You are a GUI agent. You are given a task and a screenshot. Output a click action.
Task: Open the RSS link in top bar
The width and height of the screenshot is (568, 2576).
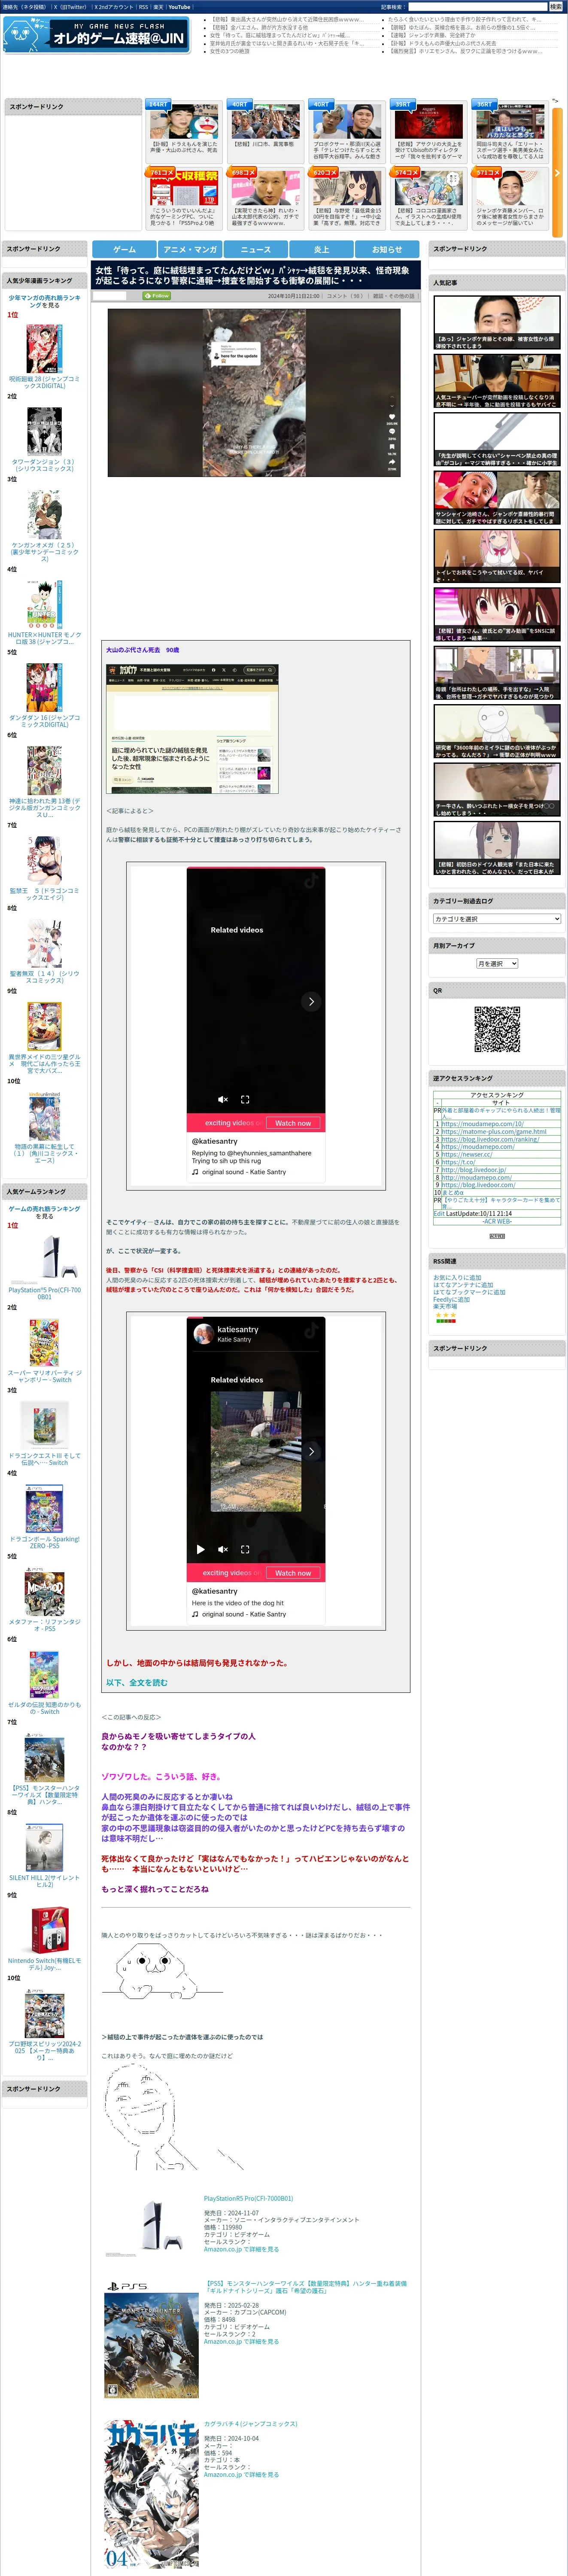(x=144, y=7)
